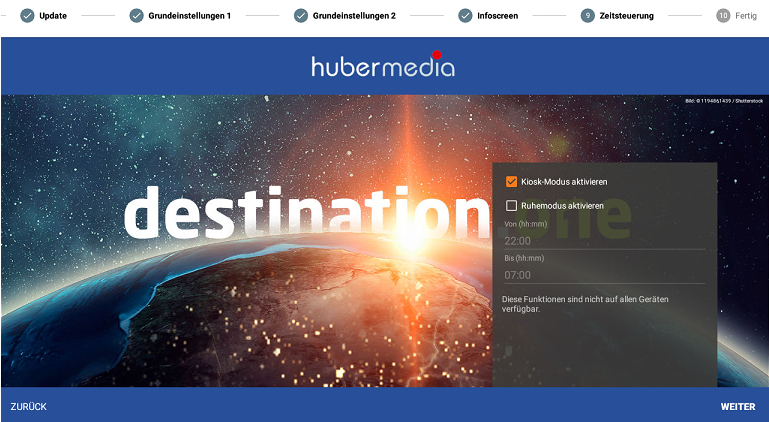Click the Grundeinstellungen 2 checkmark icon

(x=301, y=16)
